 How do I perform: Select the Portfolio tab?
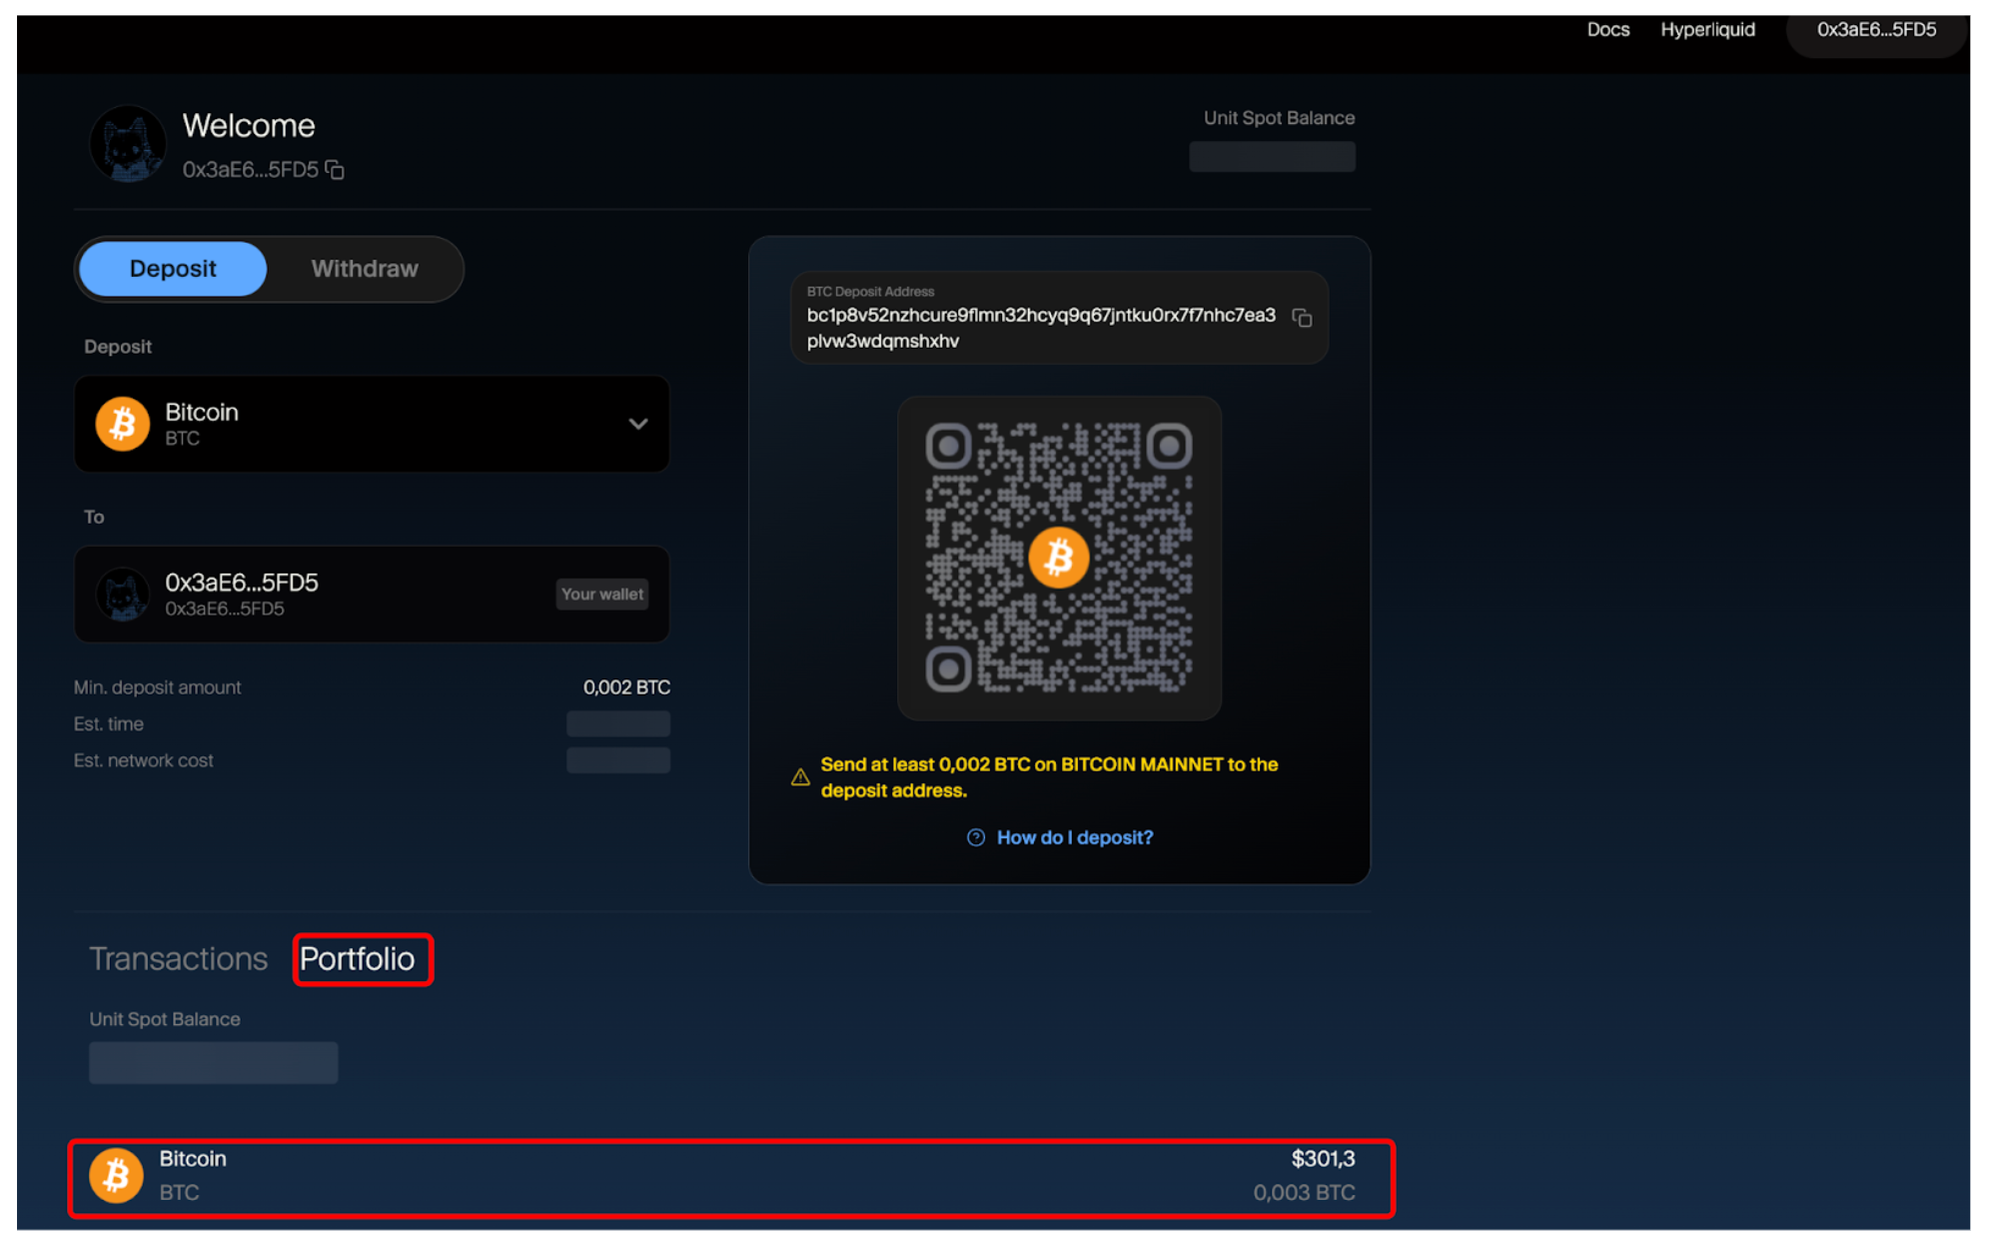pyautogui.click(x=357, y=959)
